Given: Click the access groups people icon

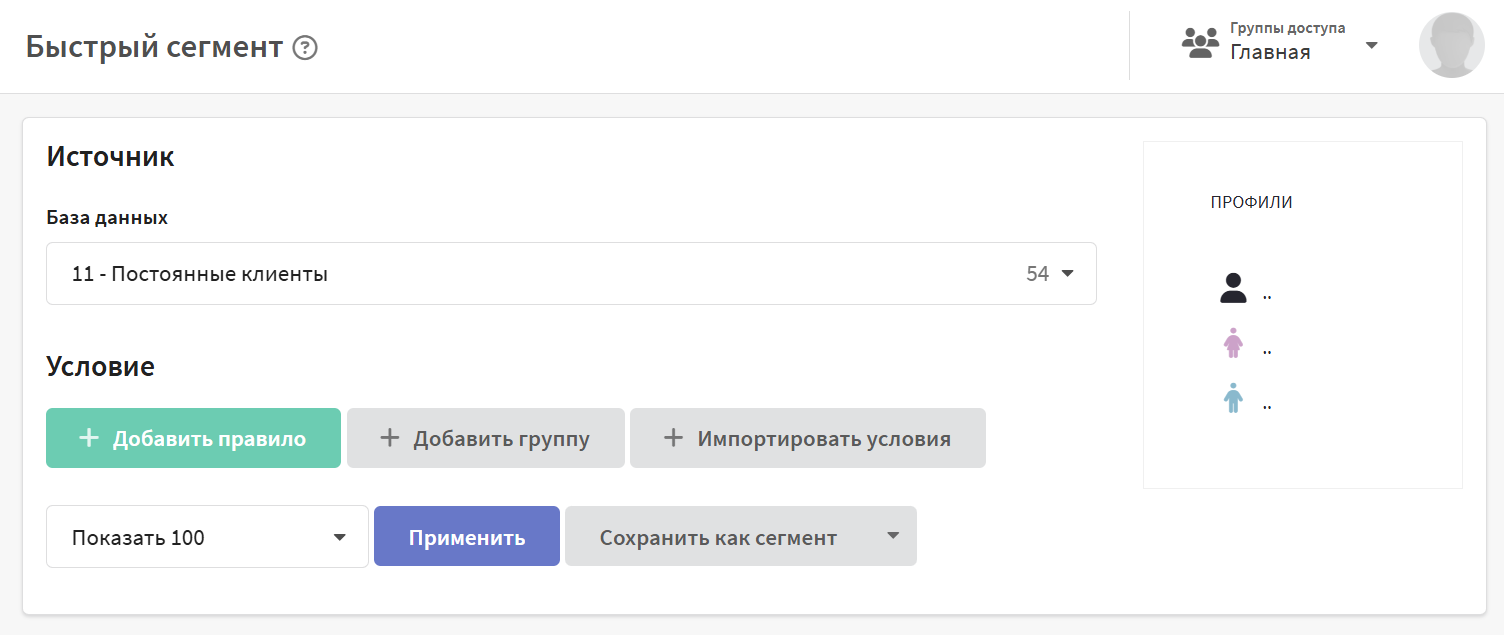Looking at the screenshot, I should 1200,44.
